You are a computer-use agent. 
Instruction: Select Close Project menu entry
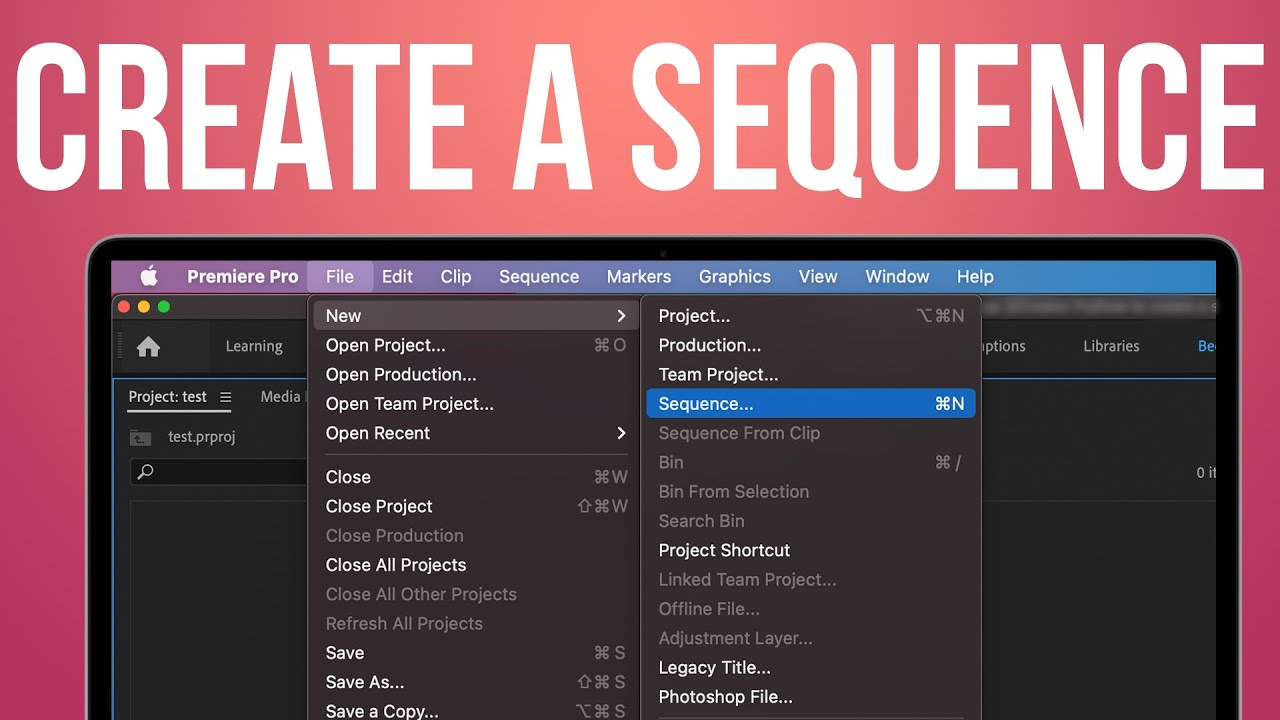coord(474,506)
